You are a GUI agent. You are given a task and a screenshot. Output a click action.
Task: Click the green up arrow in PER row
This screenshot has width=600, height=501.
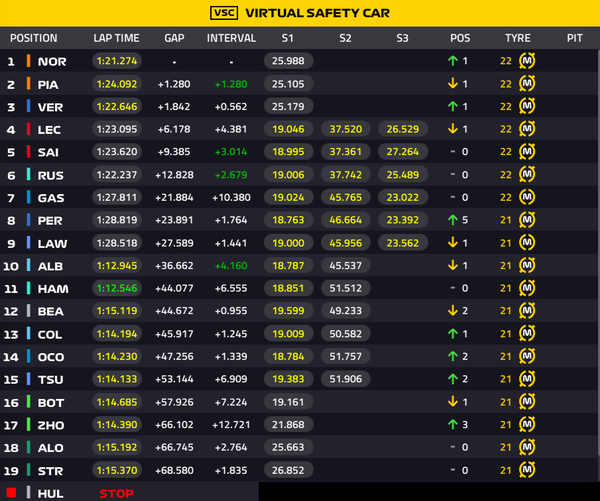point(453,220)
